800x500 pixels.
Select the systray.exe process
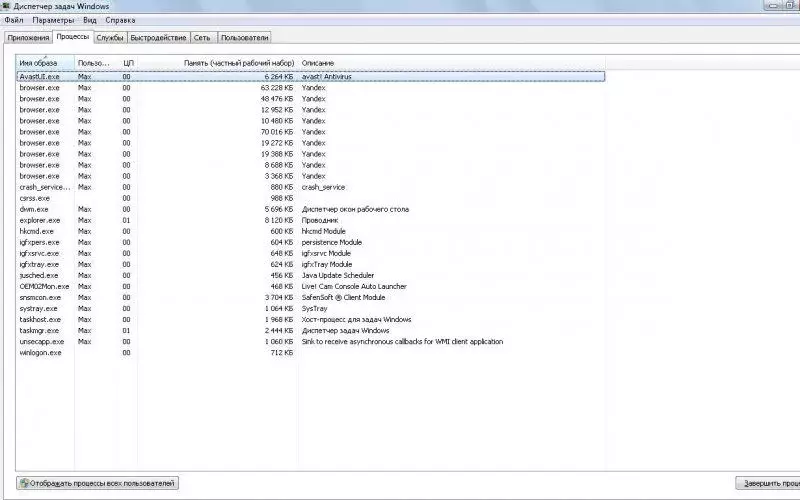coord(310,309)
